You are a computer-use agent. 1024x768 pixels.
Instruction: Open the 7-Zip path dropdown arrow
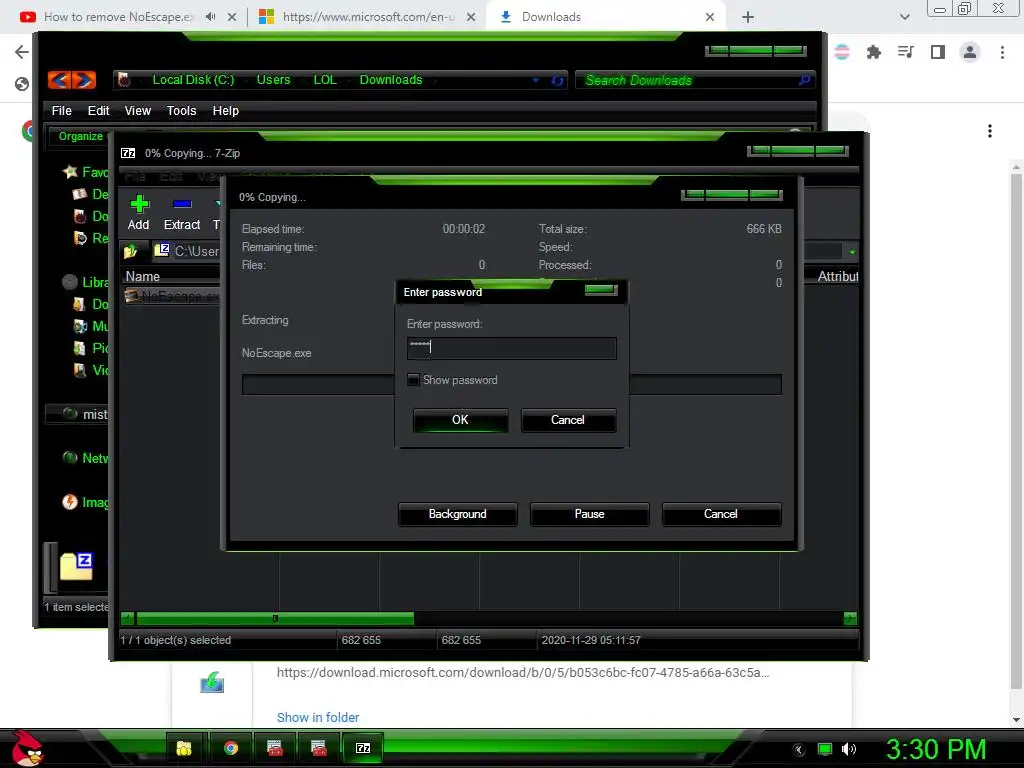tap(852, 251)
